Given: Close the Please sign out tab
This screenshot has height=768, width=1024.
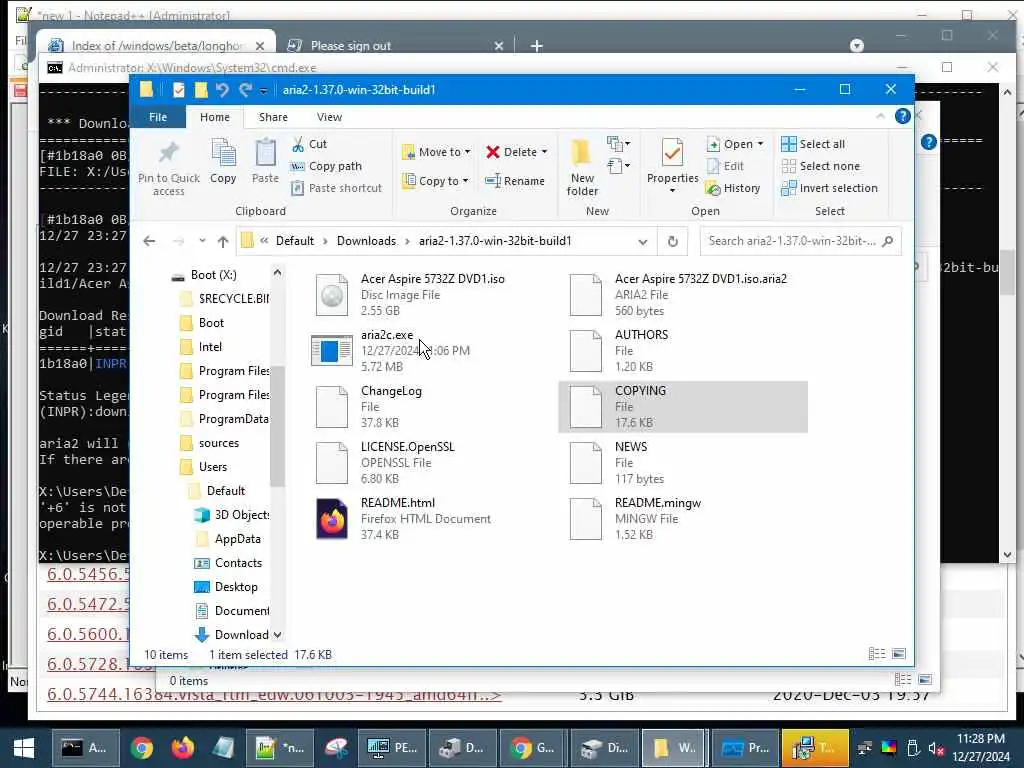Looking at the screenshot, I should tap(499, 46).
